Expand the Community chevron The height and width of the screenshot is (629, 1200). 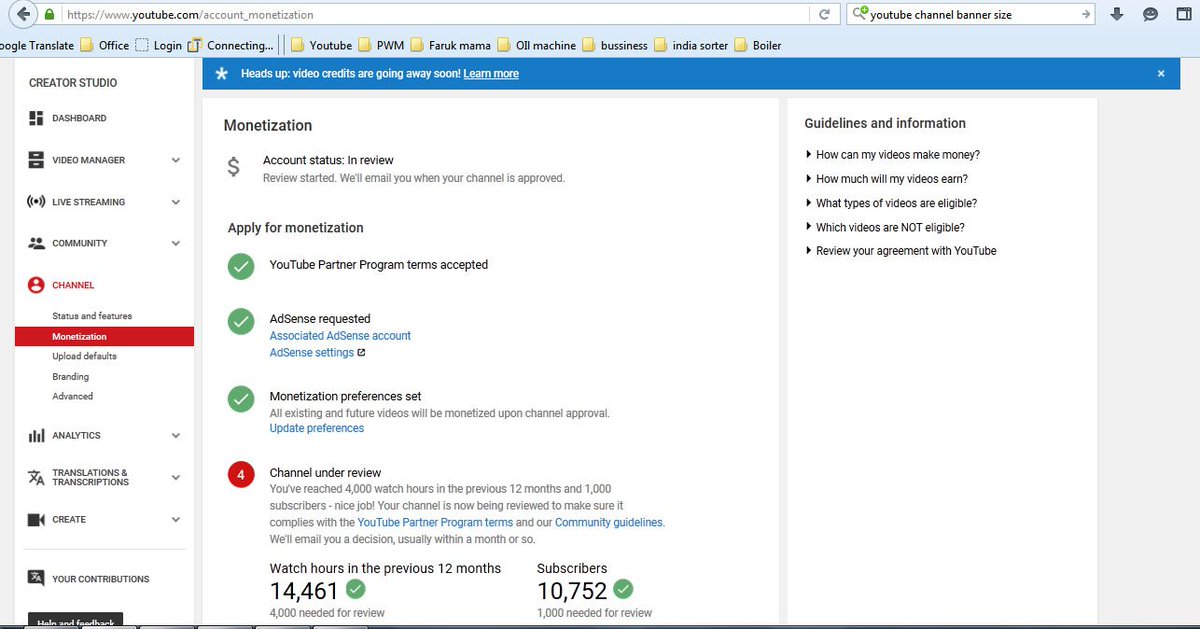click(176, 243)
